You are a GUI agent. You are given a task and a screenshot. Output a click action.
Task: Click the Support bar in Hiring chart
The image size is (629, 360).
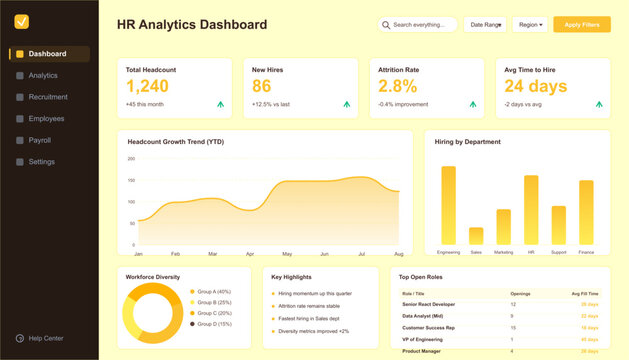[559, 226]
